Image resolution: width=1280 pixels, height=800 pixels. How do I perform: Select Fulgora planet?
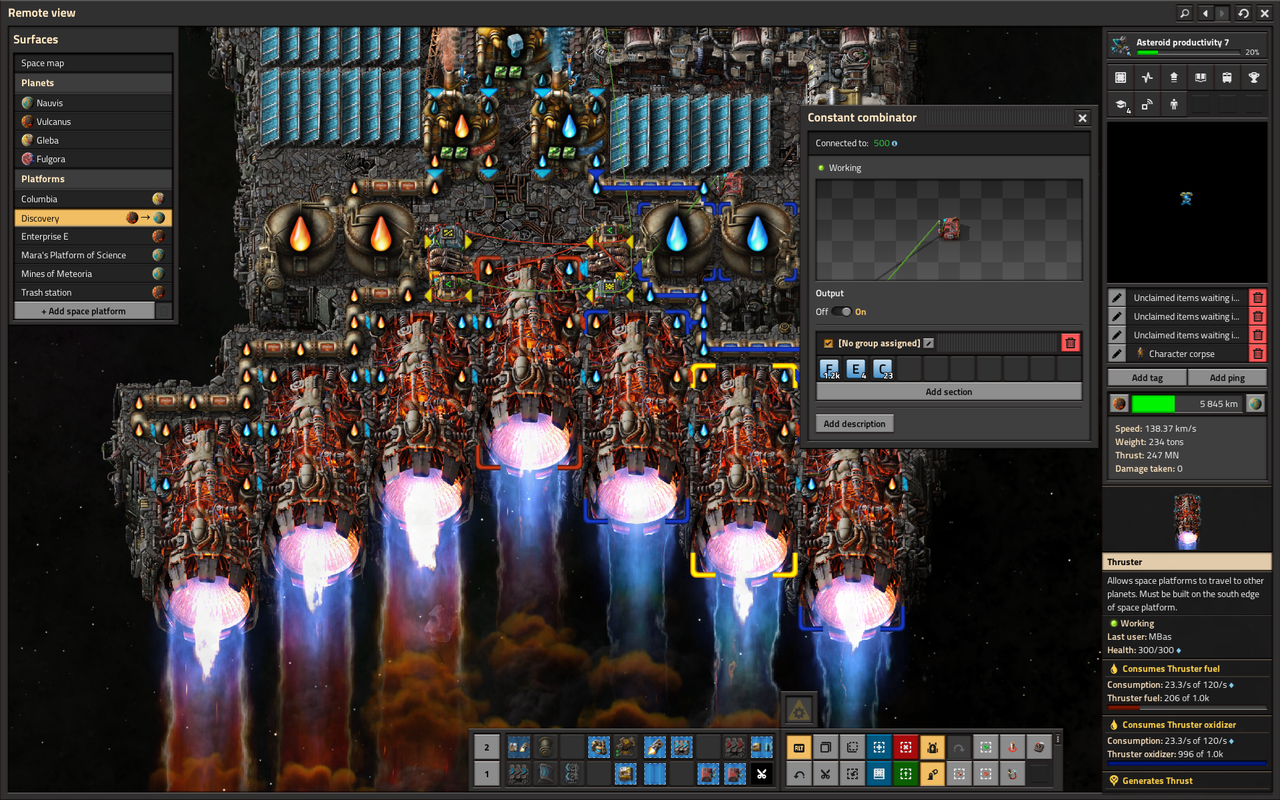click(93, 160)
